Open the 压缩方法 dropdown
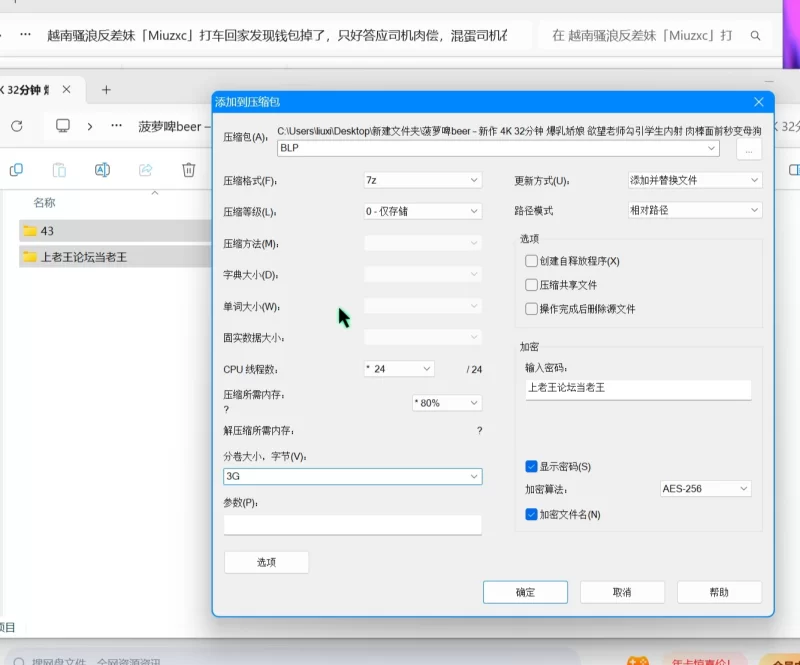Image resolution: width=800 pixels, height=665 pixels. (422, 243)
